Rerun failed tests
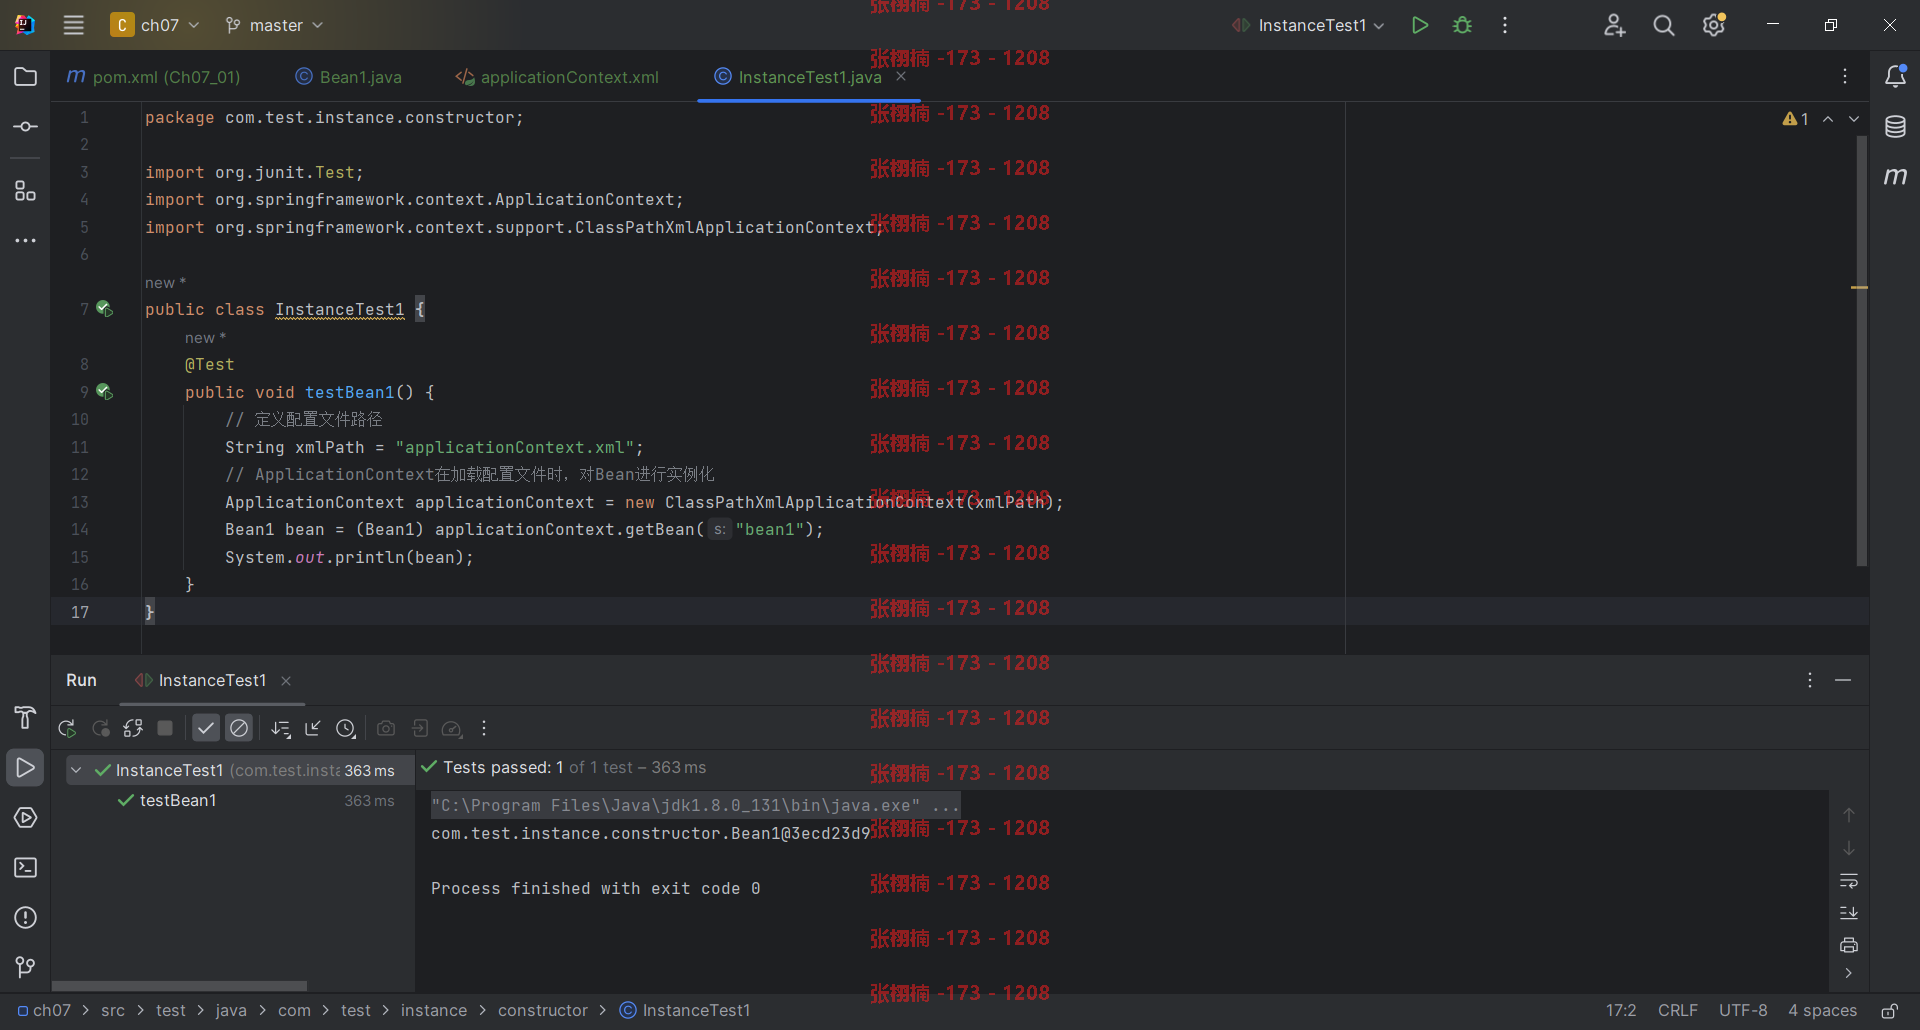1920x1030 pixels. pyautogui.click(x=100, y=728)
